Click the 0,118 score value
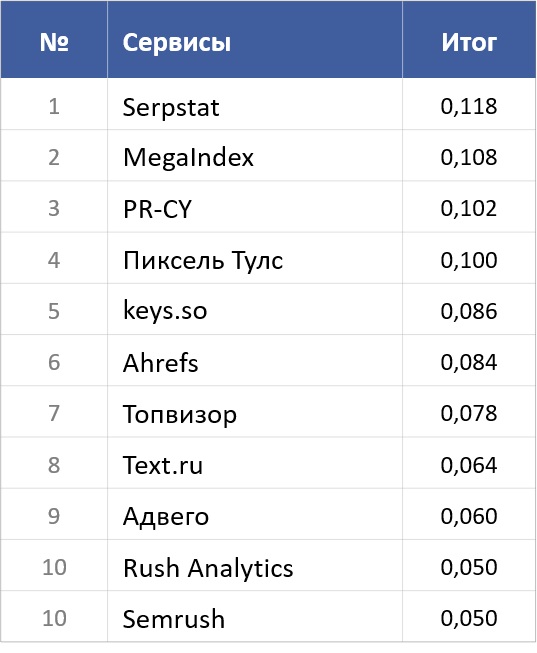Screen dimensions: 537x653 pyautogui.click(x=469, y=106)
